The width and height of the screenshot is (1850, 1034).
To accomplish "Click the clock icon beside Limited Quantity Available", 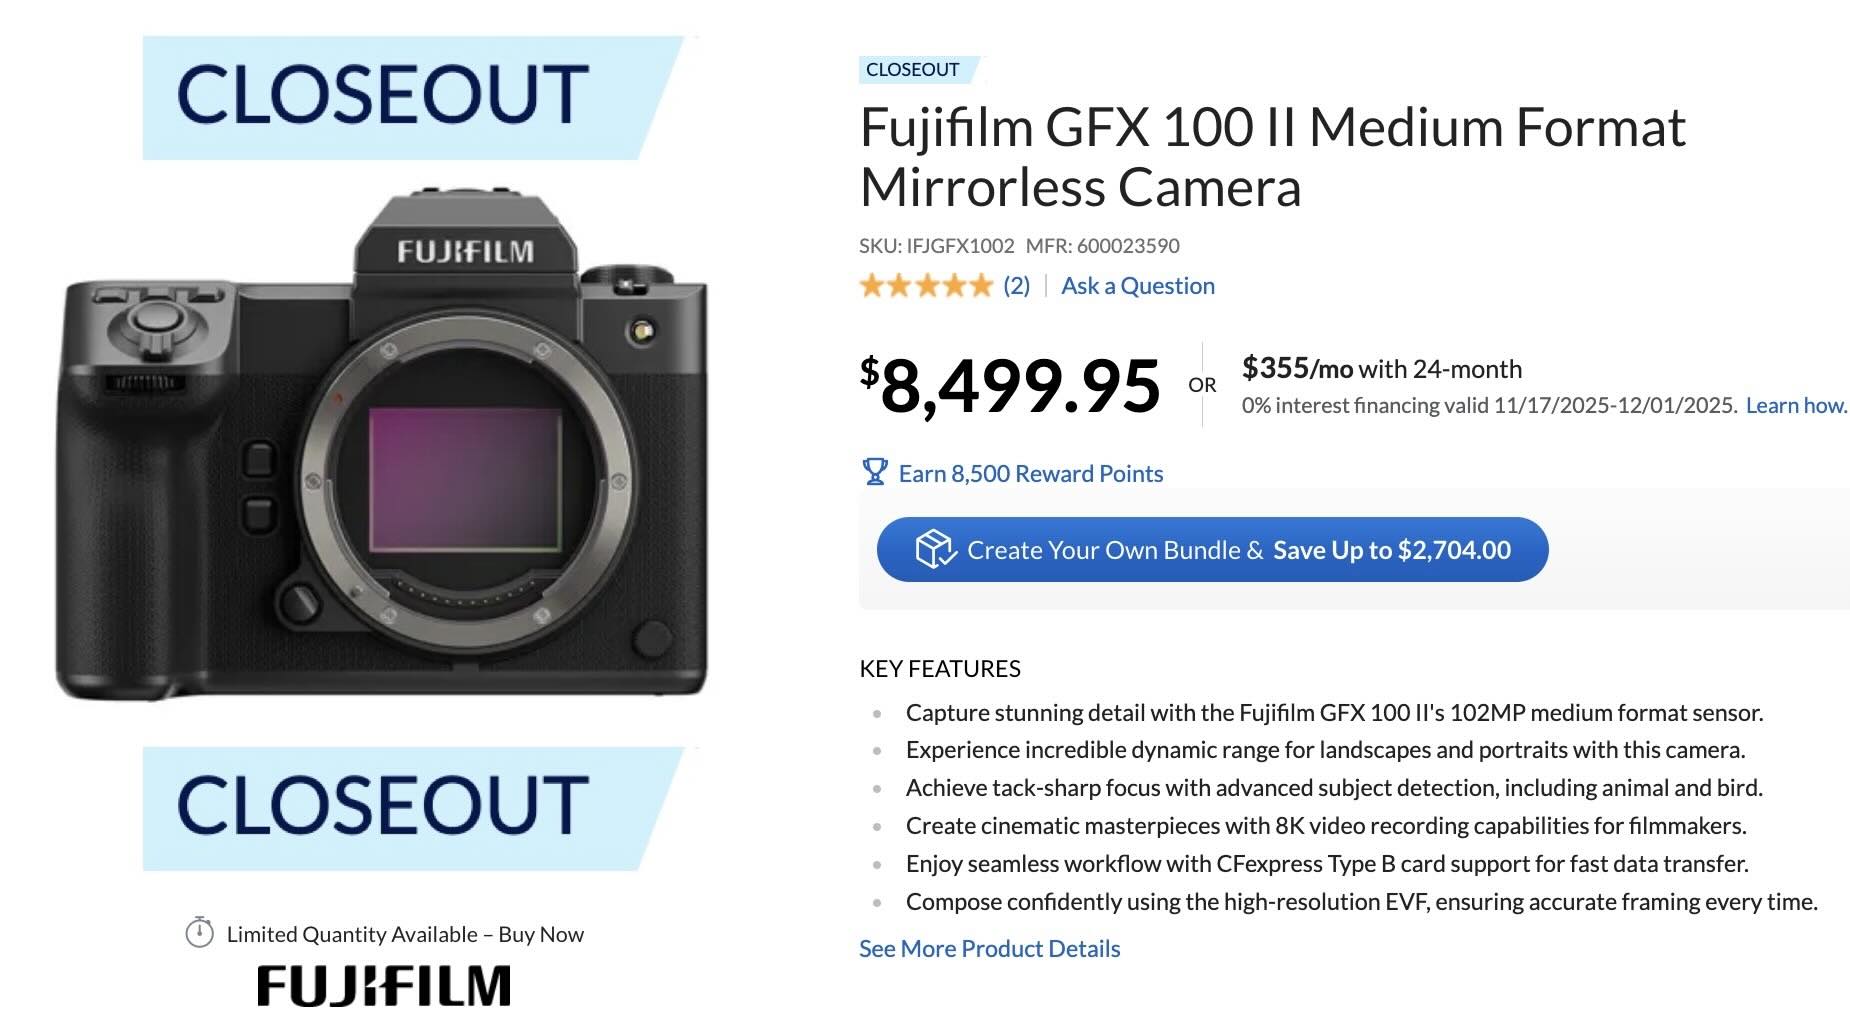I will click(202, 934).
